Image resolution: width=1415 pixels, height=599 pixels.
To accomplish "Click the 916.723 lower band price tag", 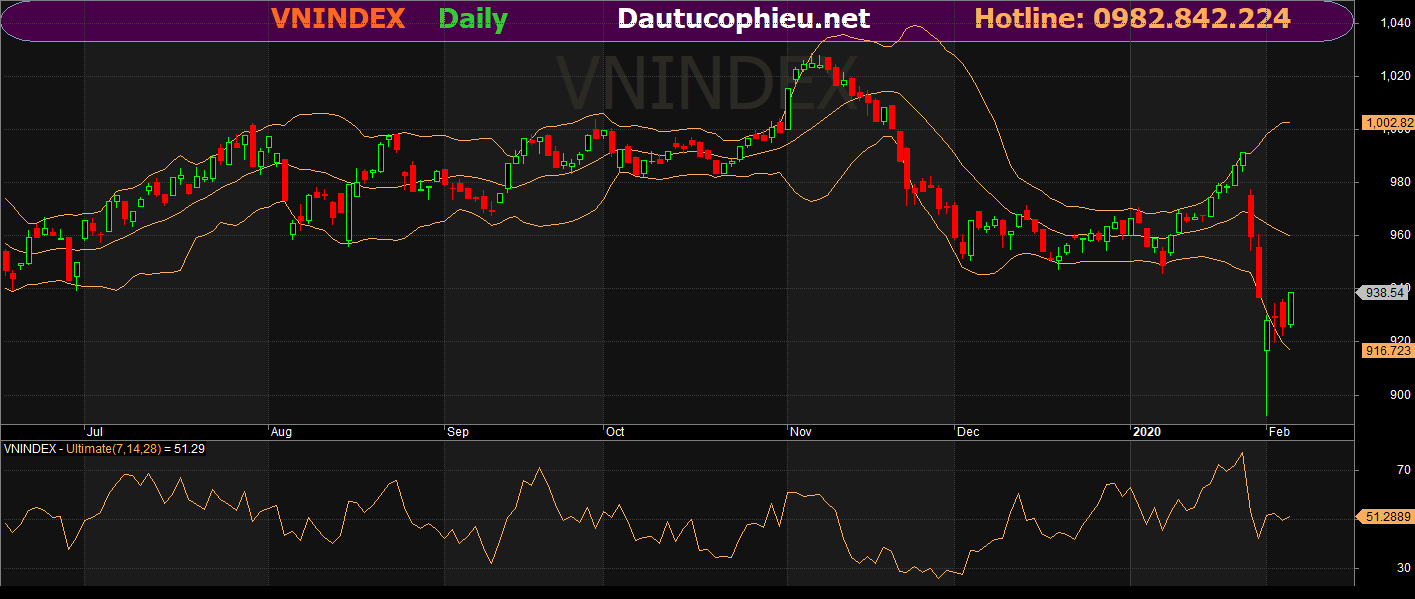I will [1388, 351].
